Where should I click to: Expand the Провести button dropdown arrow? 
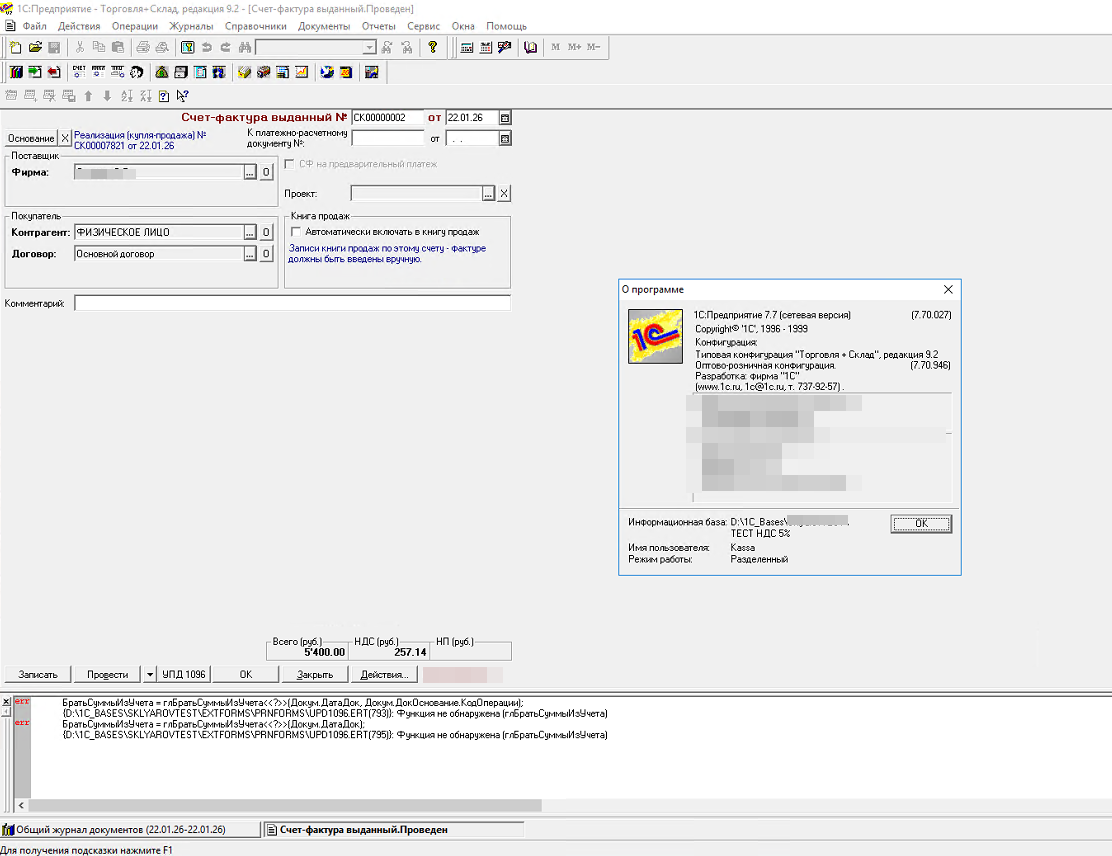pyautogui.click(x=150, y=674)
